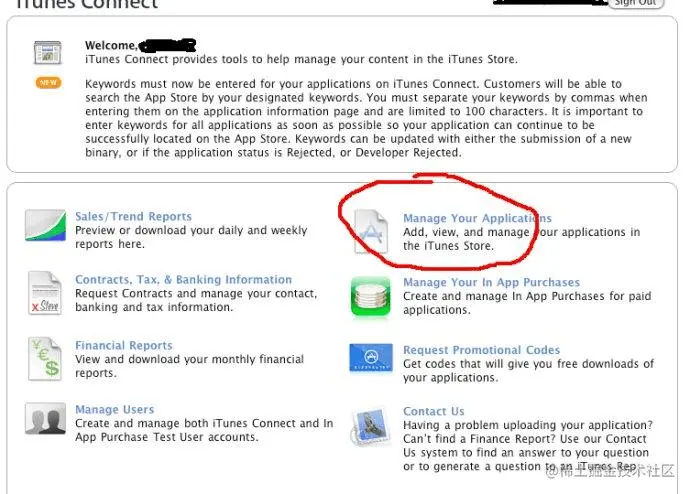Click the Financial Reports currency icon
Screen dimensions: 690x494
tap(45, 359)
